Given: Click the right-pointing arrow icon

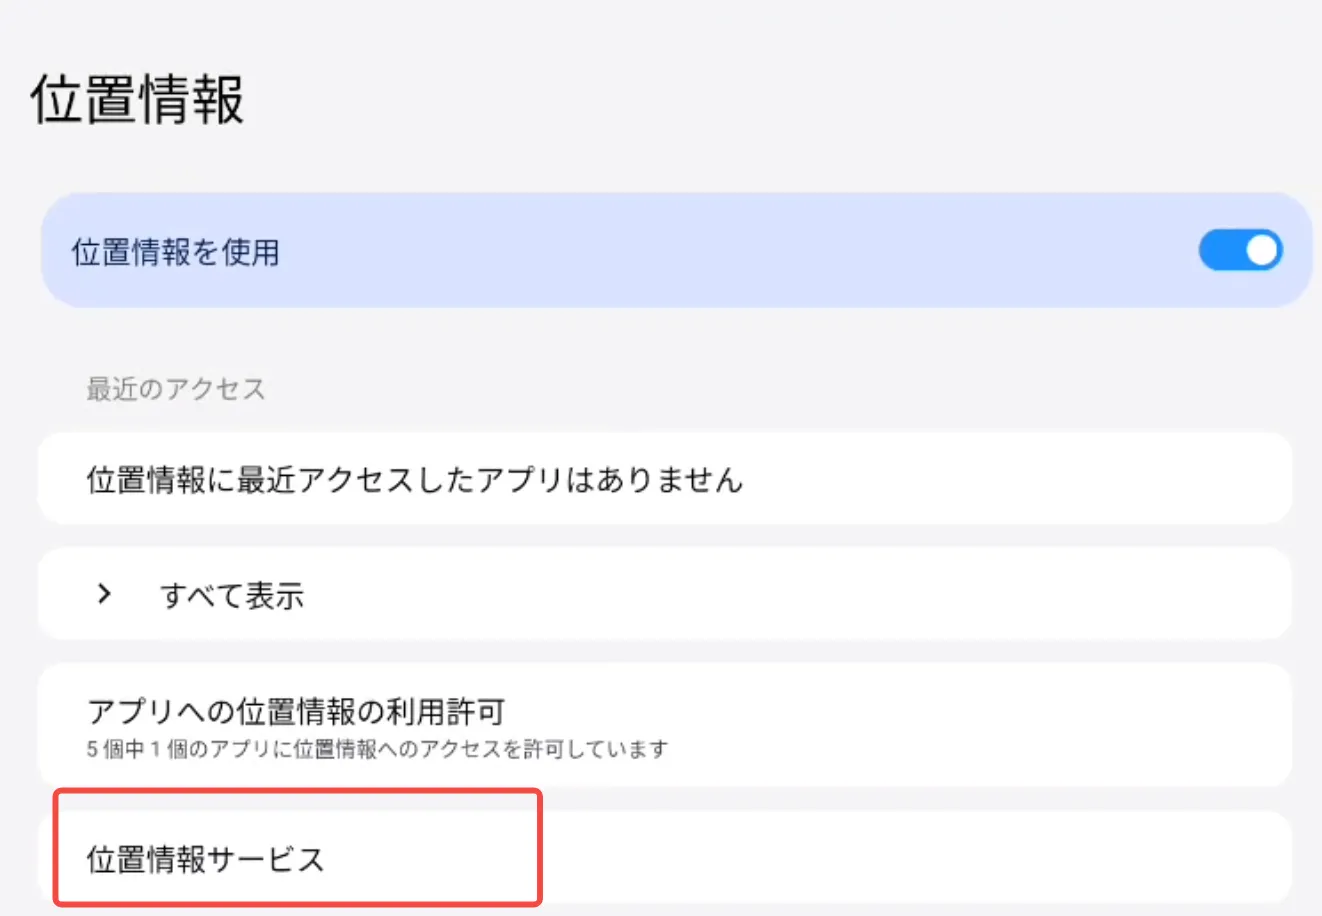Looking at the screenshot, I should point(104,594).
